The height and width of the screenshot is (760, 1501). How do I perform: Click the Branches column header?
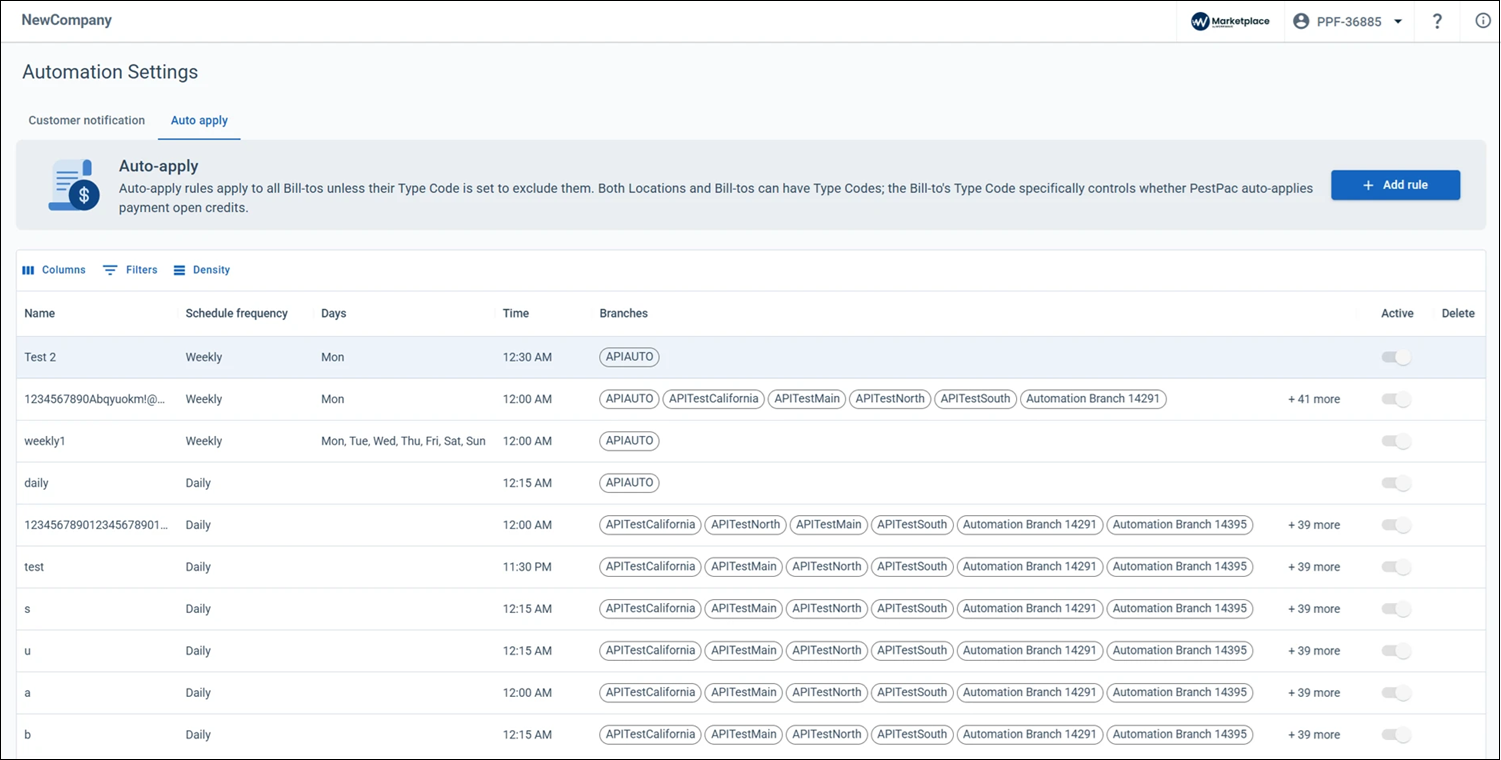point(624,313)
